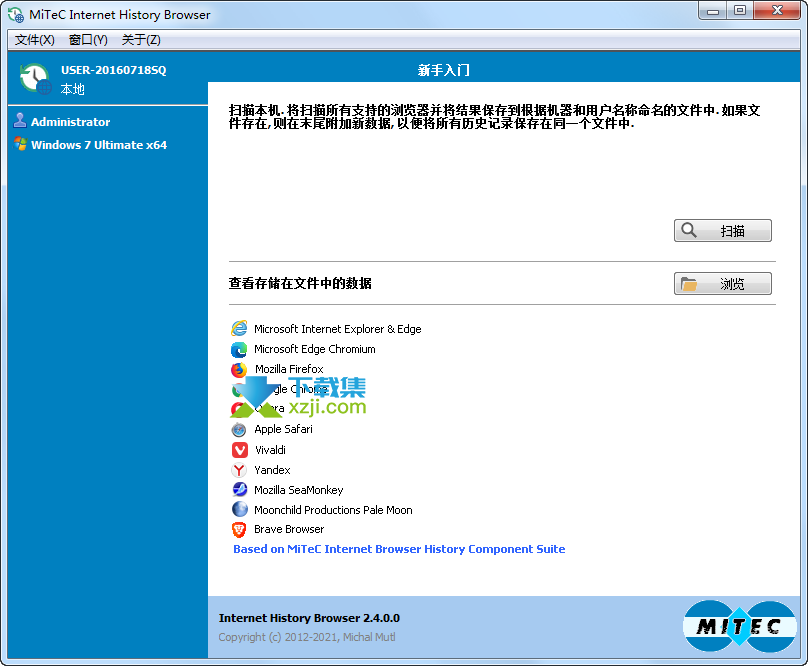Select Windows 7 Ultimate x64 text
The height and width of the screenshot is (666, 808).
tap(99, 145)
